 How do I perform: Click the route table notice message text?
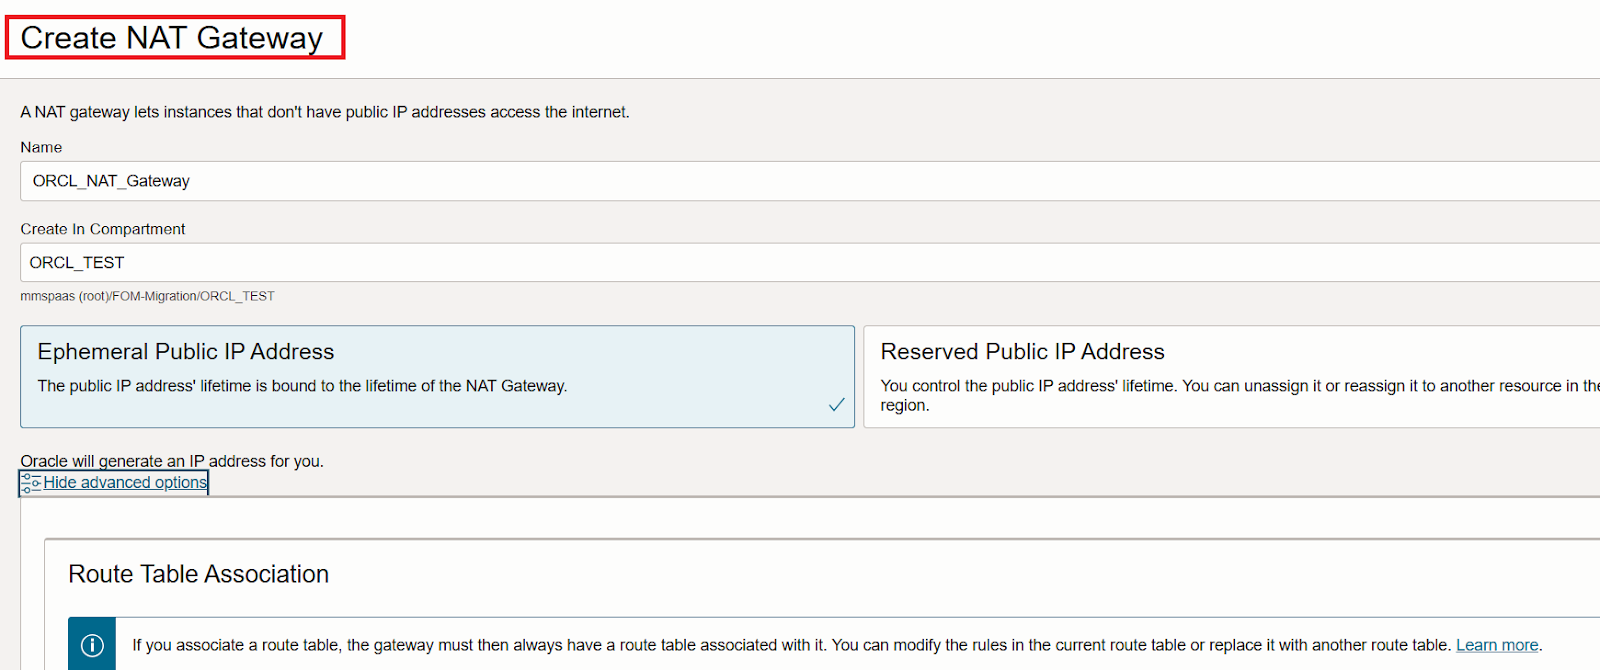790,645
